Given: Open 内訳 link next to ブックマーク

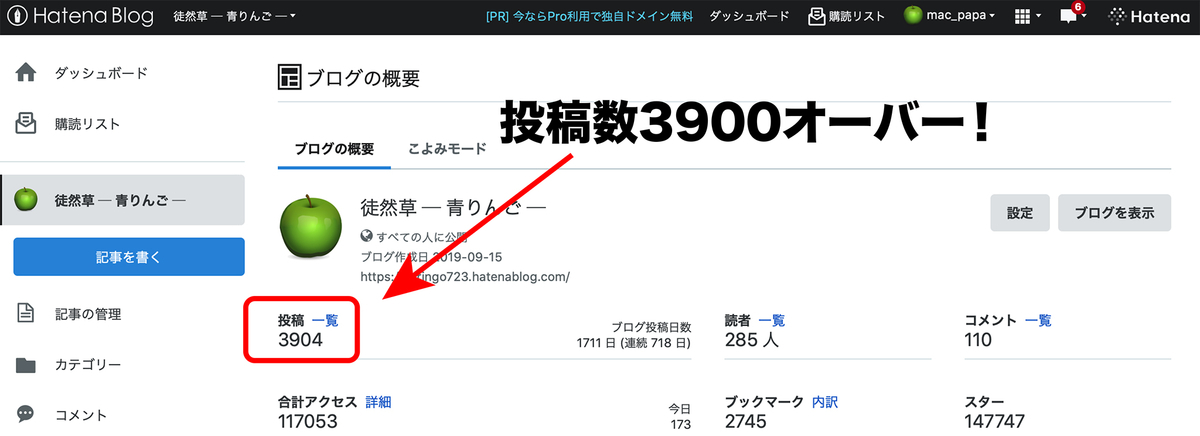Looking at the screenshot, I should (825, 402).
